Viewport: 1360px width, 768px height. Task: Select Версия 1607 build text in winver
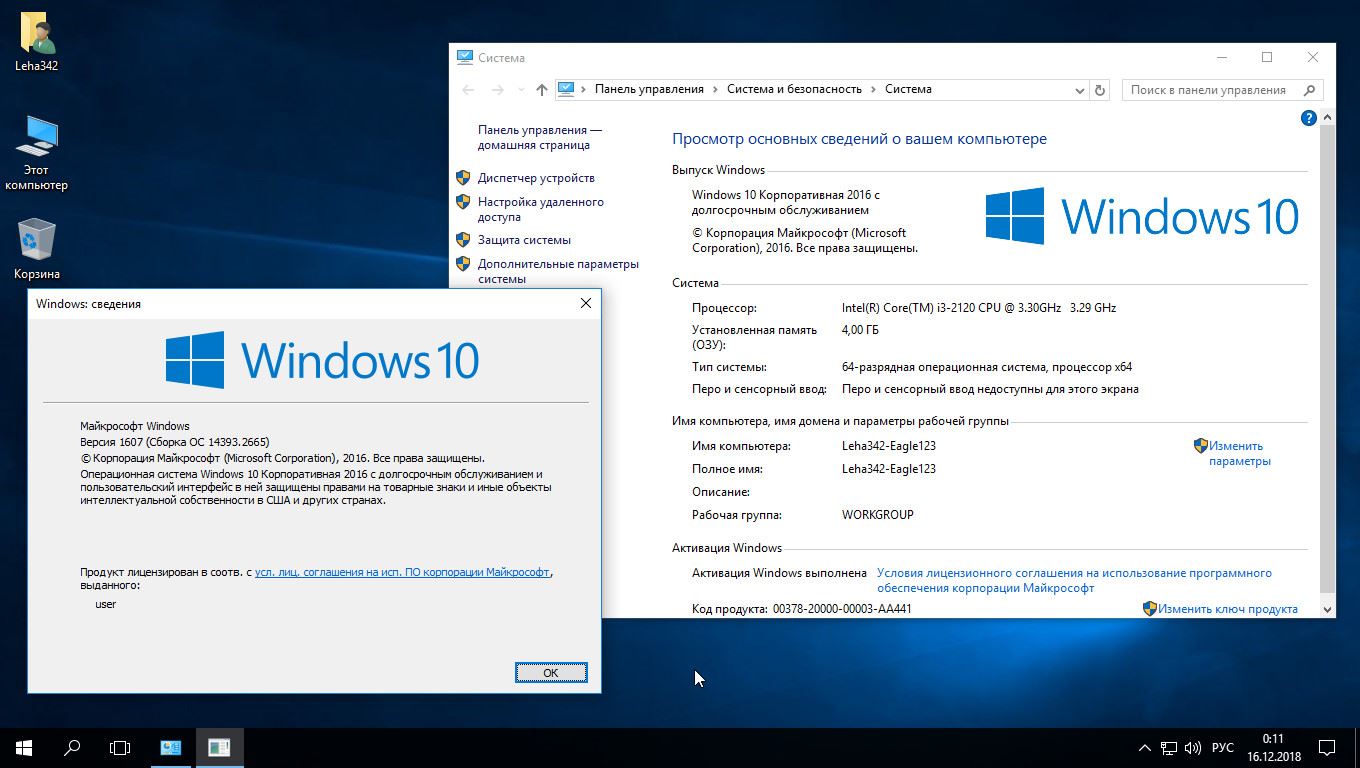[175, 442]
